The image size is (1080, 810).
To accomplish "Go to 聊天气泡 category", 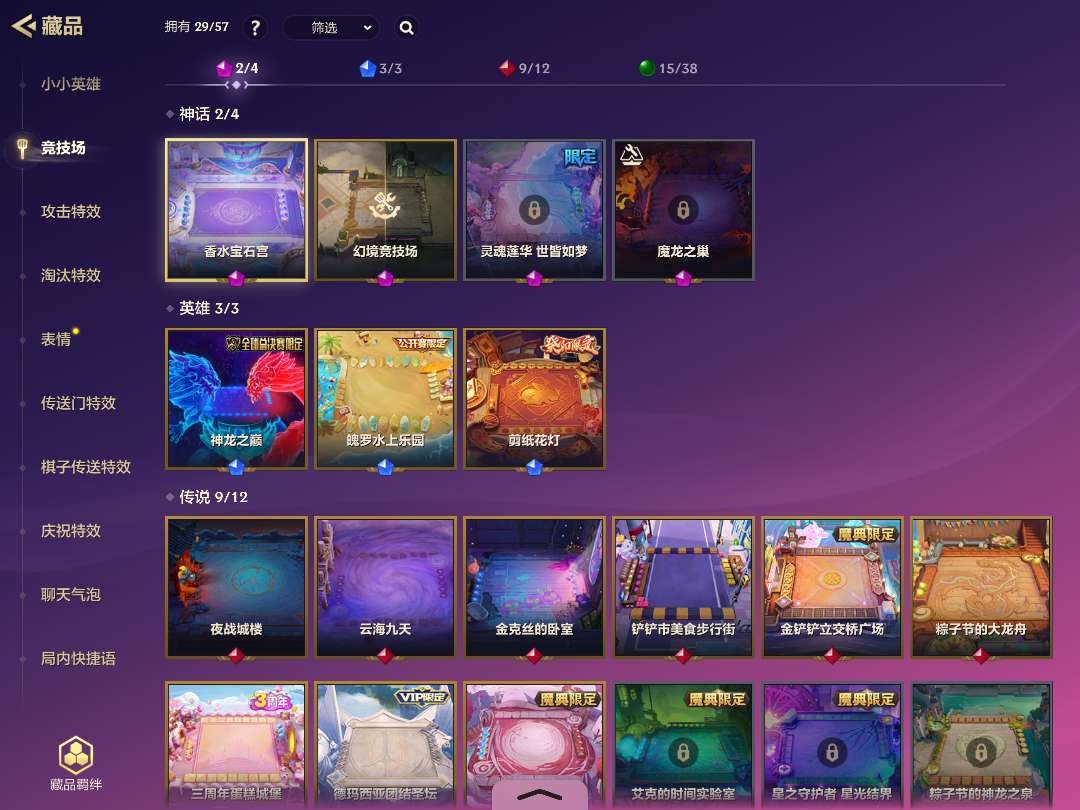I will click(71, 594).
